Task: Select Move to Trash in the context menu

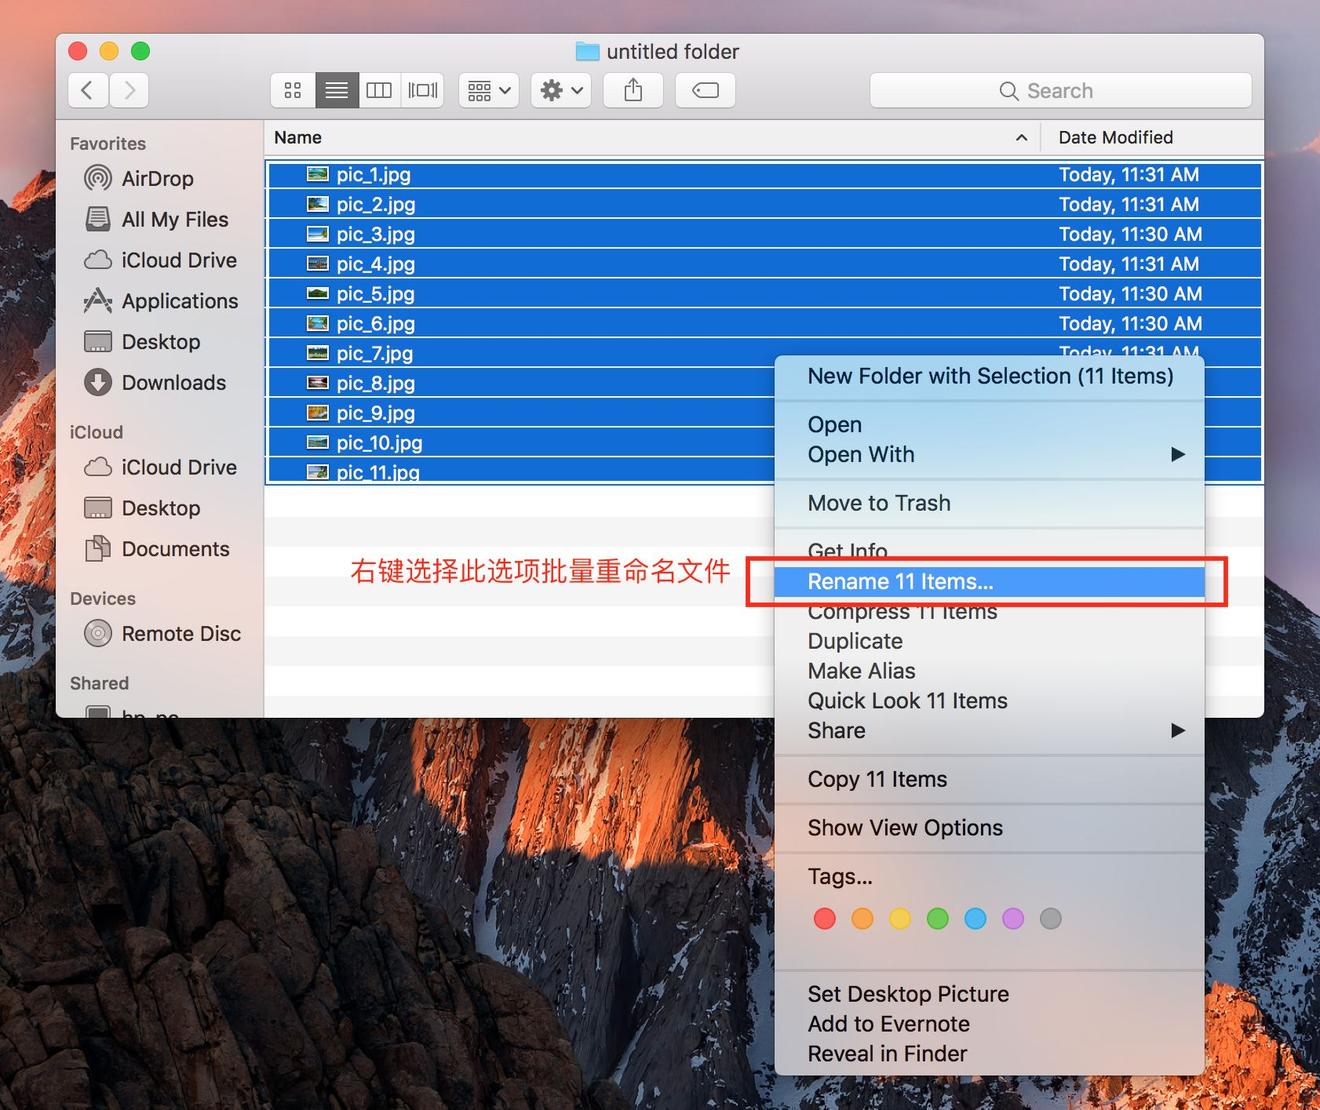Action: pyautogui.click(x=878, y=503)
